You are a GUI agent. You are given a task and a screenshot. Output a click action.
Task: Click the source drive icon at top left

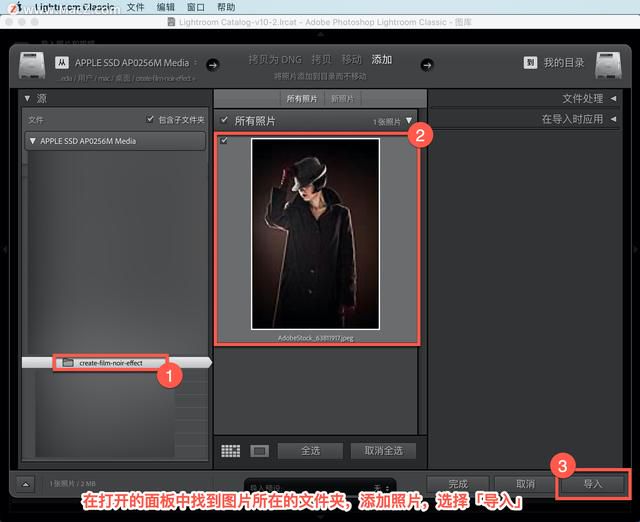pos(32,65)
